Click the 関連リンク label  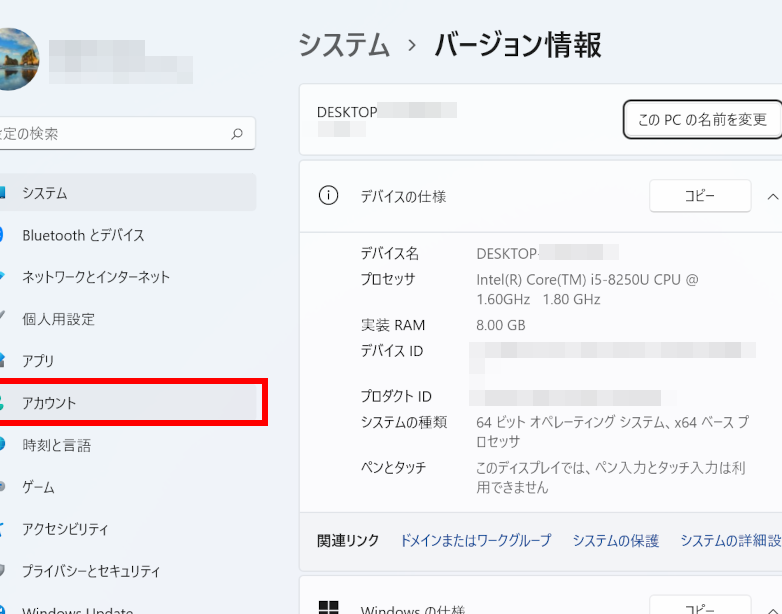348,540
